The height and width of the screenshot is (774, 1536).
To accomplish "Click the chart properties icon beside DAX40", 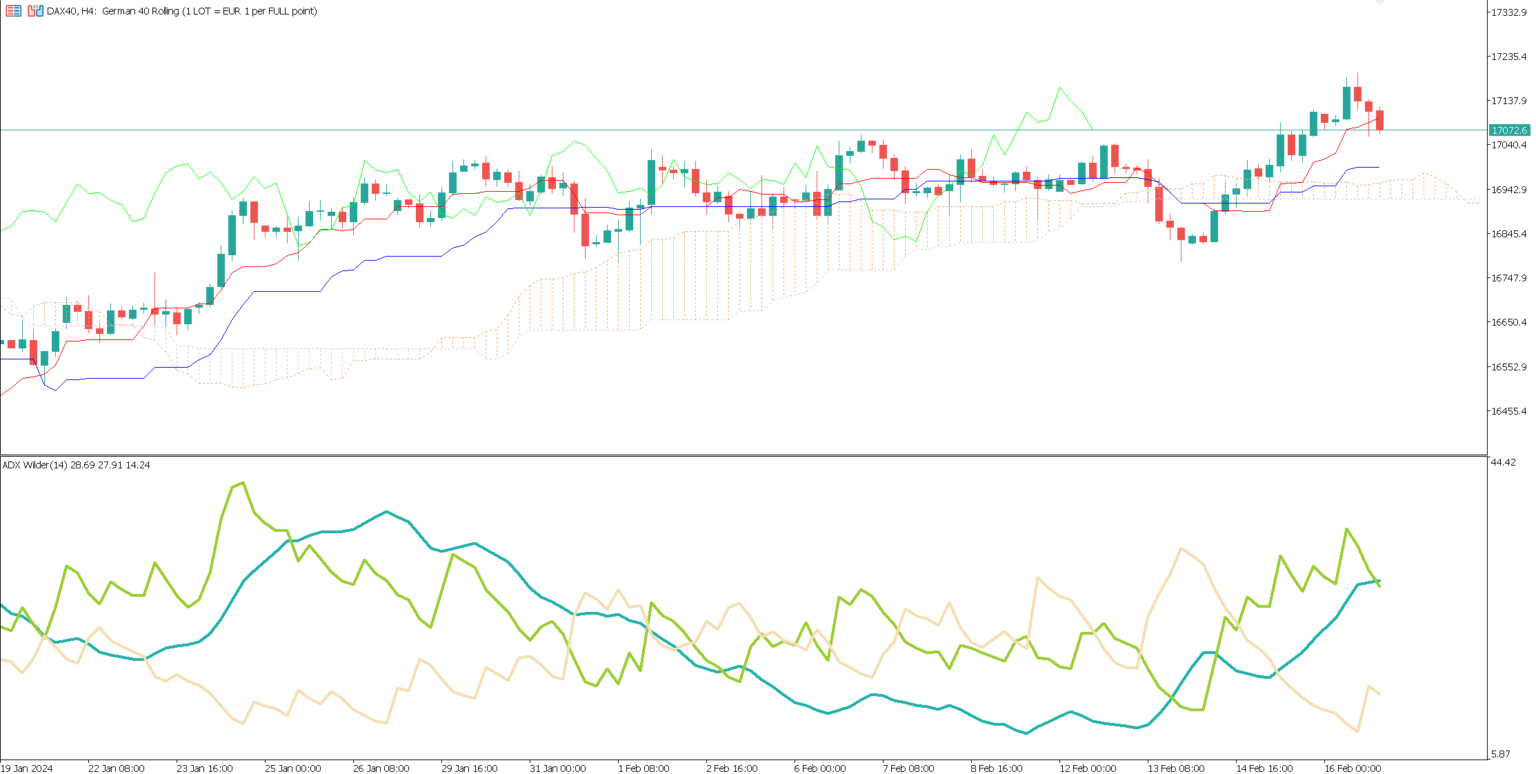I will coord(13,10).
